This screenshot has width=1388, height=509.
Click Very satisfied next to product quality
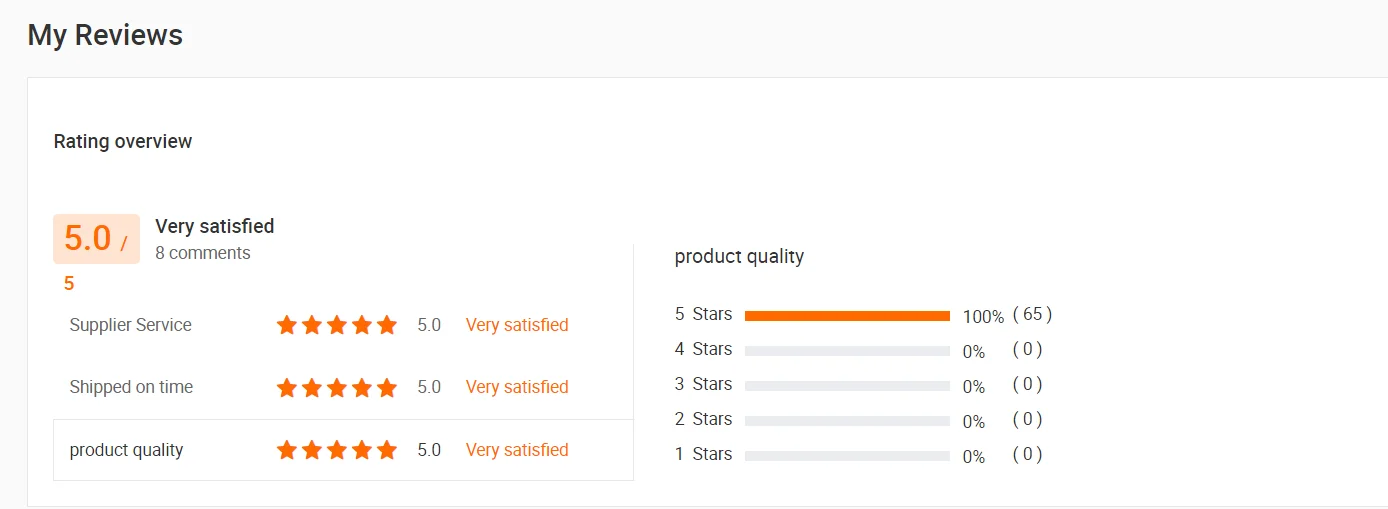coord(517,450)
